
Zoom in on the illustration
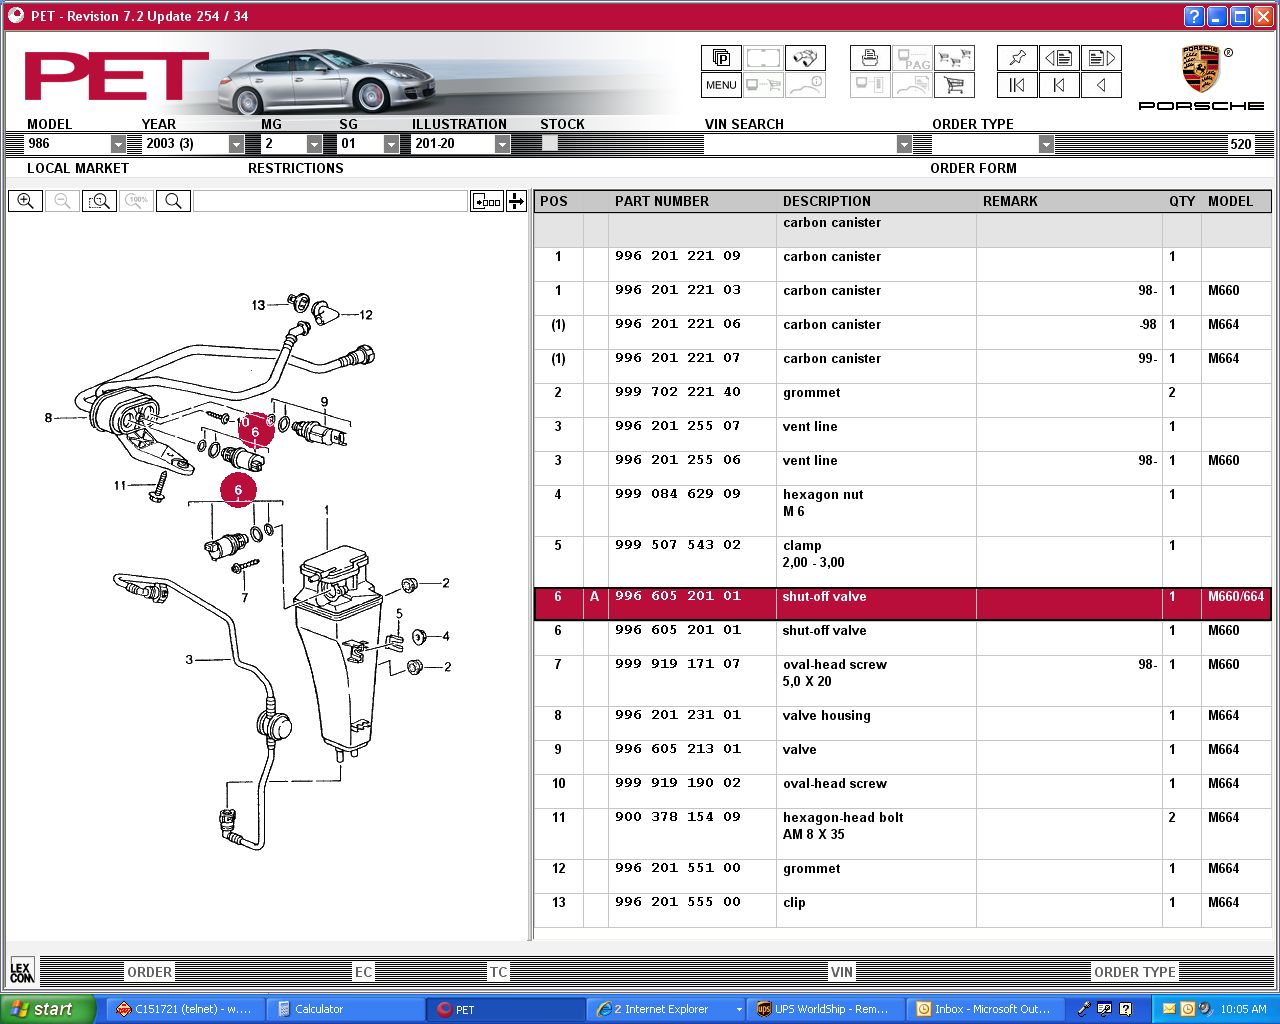(x=25, y=201)
